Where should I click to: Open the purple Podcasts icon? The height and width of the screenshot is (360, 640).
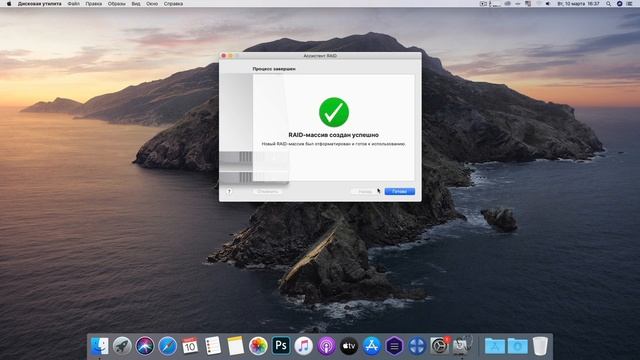[x=326, y=346]
